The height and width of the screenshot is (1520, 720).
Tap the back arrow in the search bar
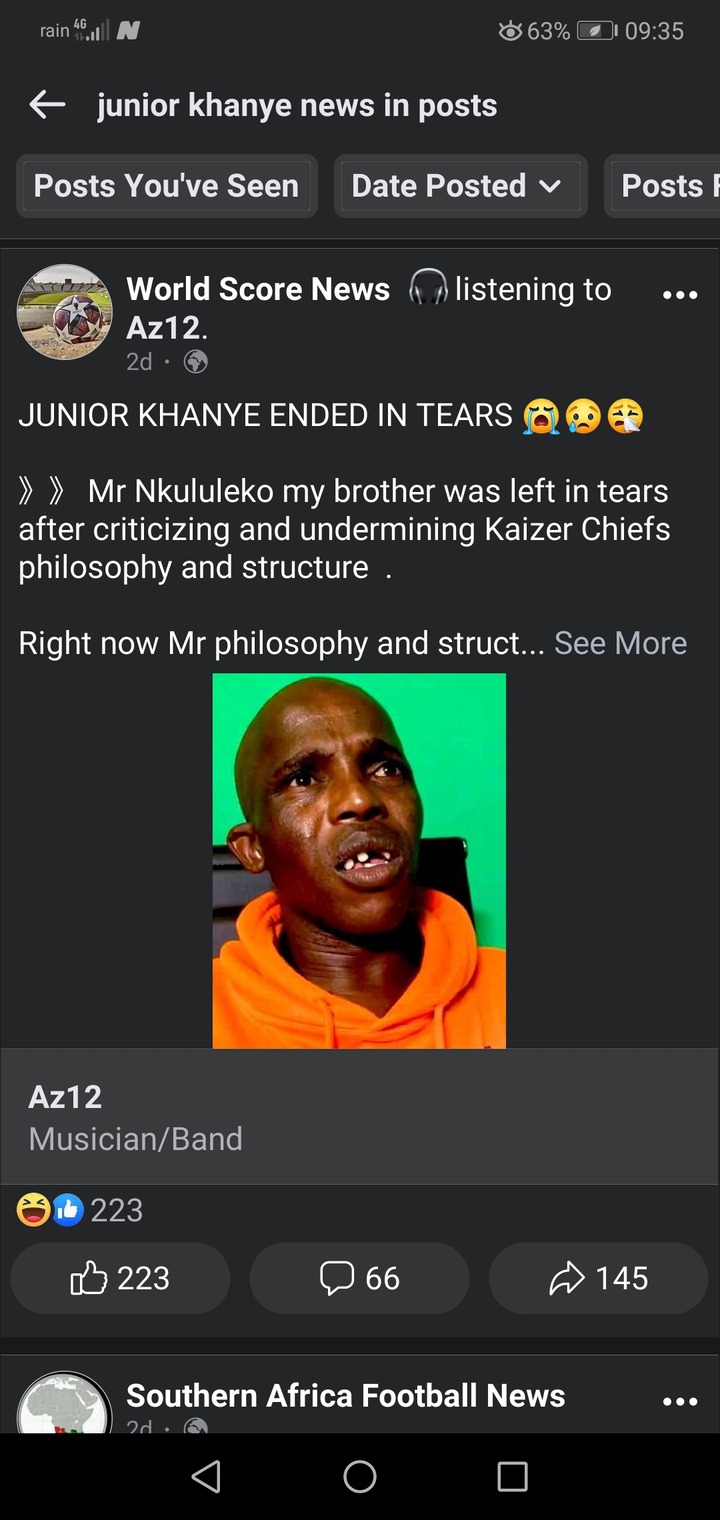(47, 105)
